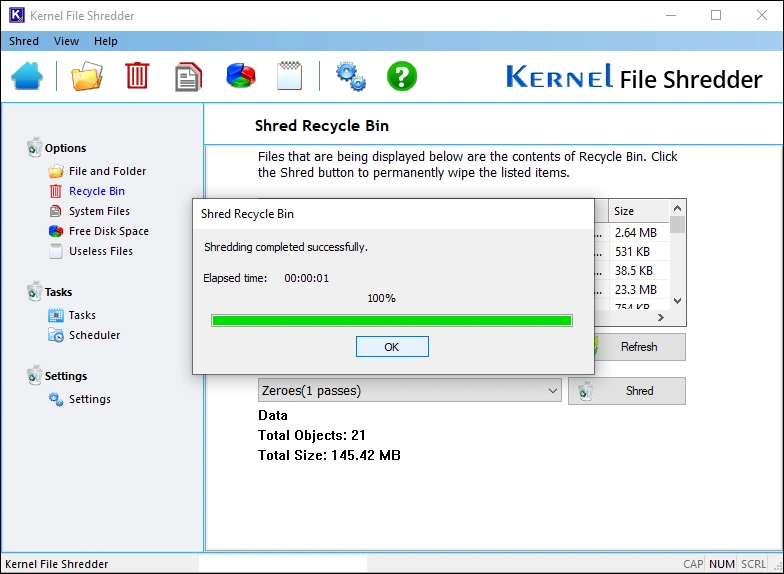
Task: Open the View menu
Action: (66, 41)
